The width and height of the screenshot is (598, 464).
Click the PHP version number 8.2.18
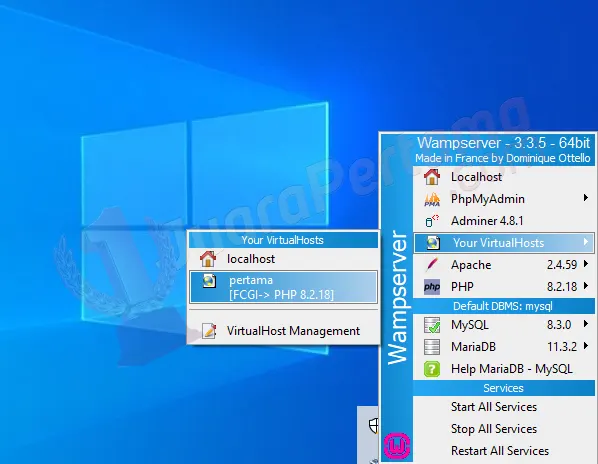[562, 287]
